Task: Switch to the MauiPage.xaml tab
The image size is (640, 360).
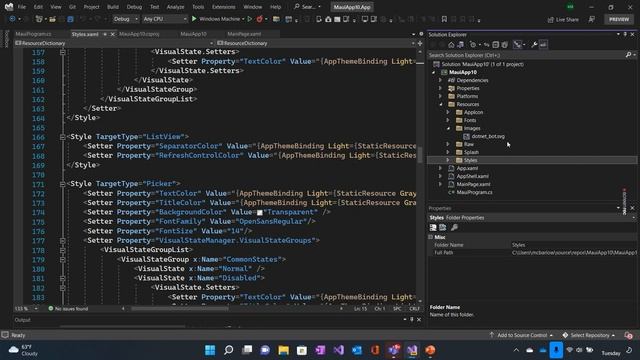Action: pyautogui.click(x=244, y=34)
